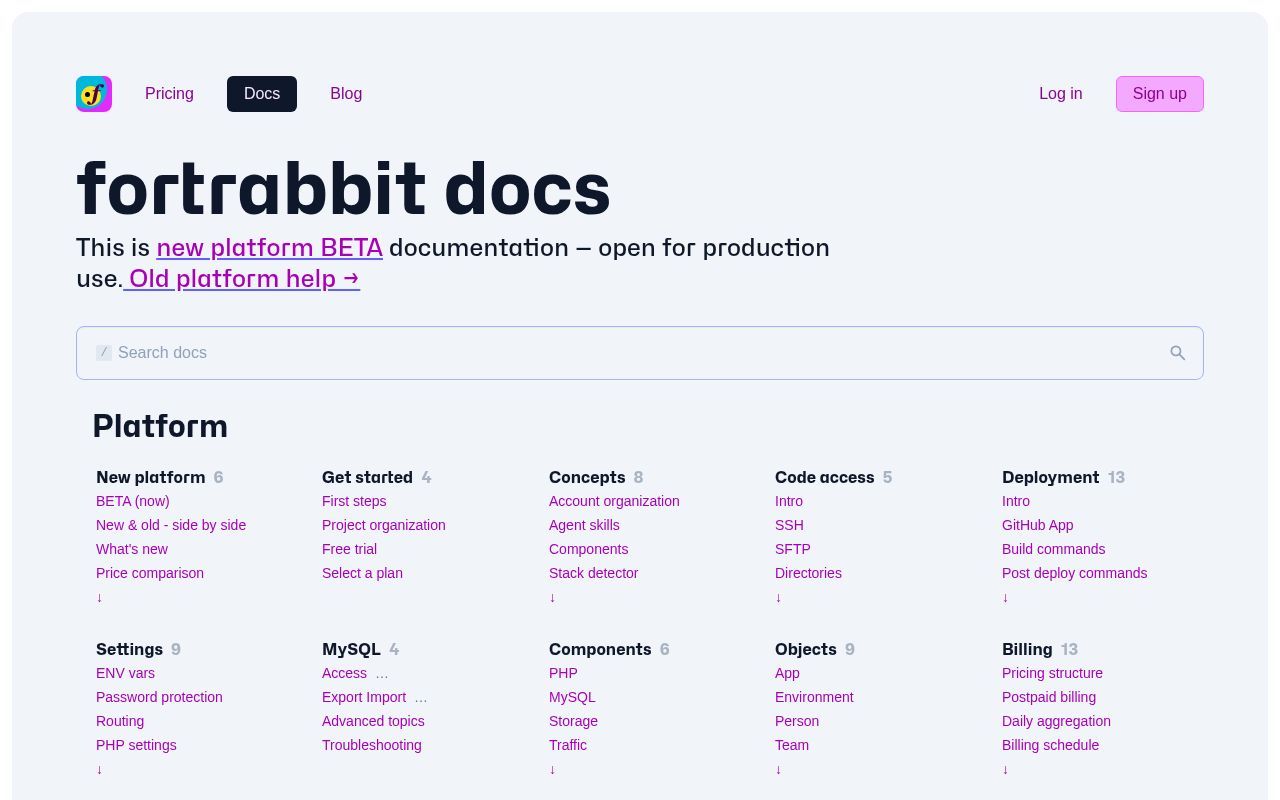
Task: Expand the New platform list arrow
Action: click(99, 597)
